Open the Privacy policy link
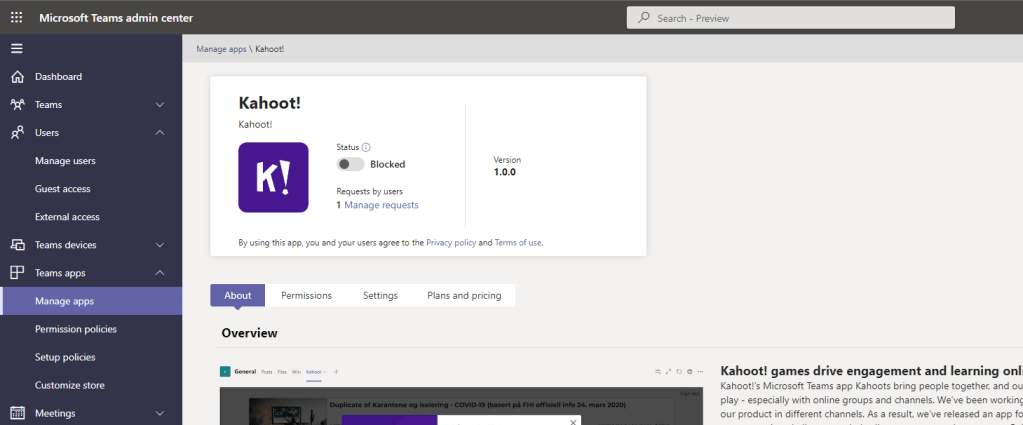This screenshot has width=1023, height=425. [451, 243]
